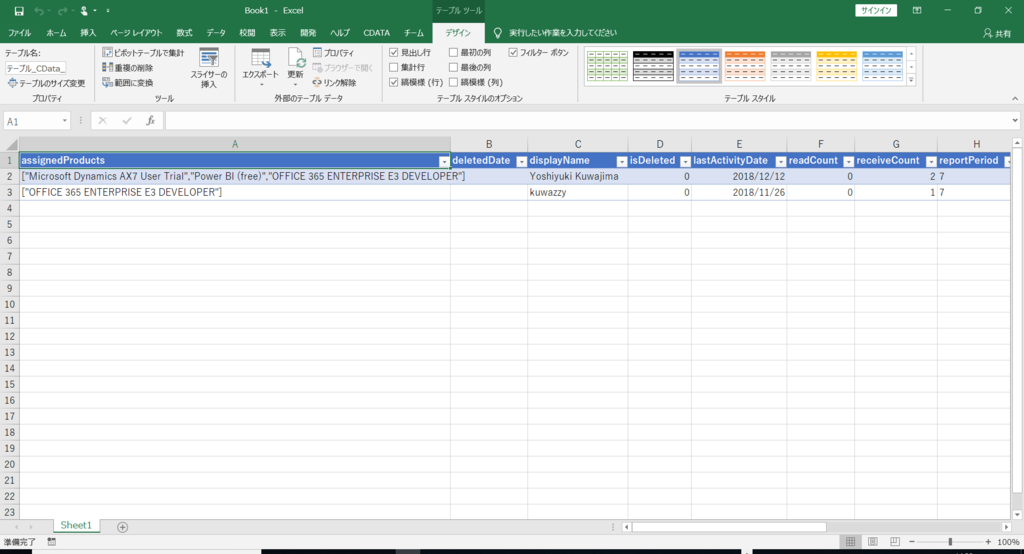Expand the table styles gallery
The width and height of the screenshot is (1024, 554).
coord(911,80)
